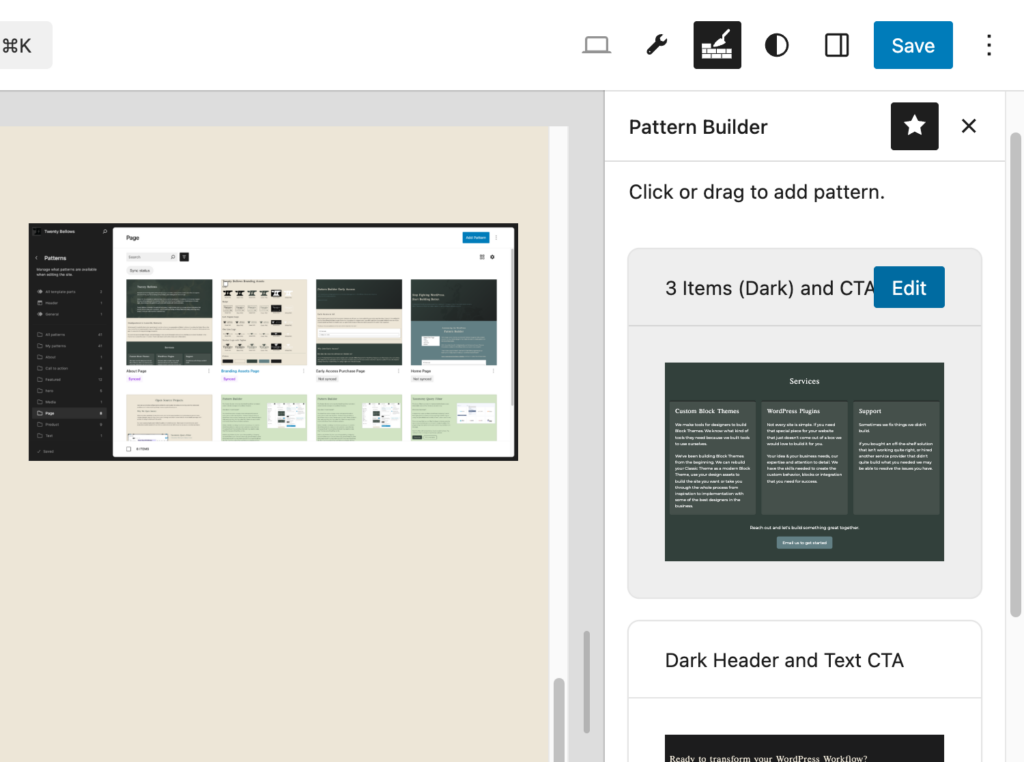Image resolution: width=1024 pixels, height=762 pixels.
Task: Click the editor canvas vertical scrollbar
Action: tap(559, 720)
